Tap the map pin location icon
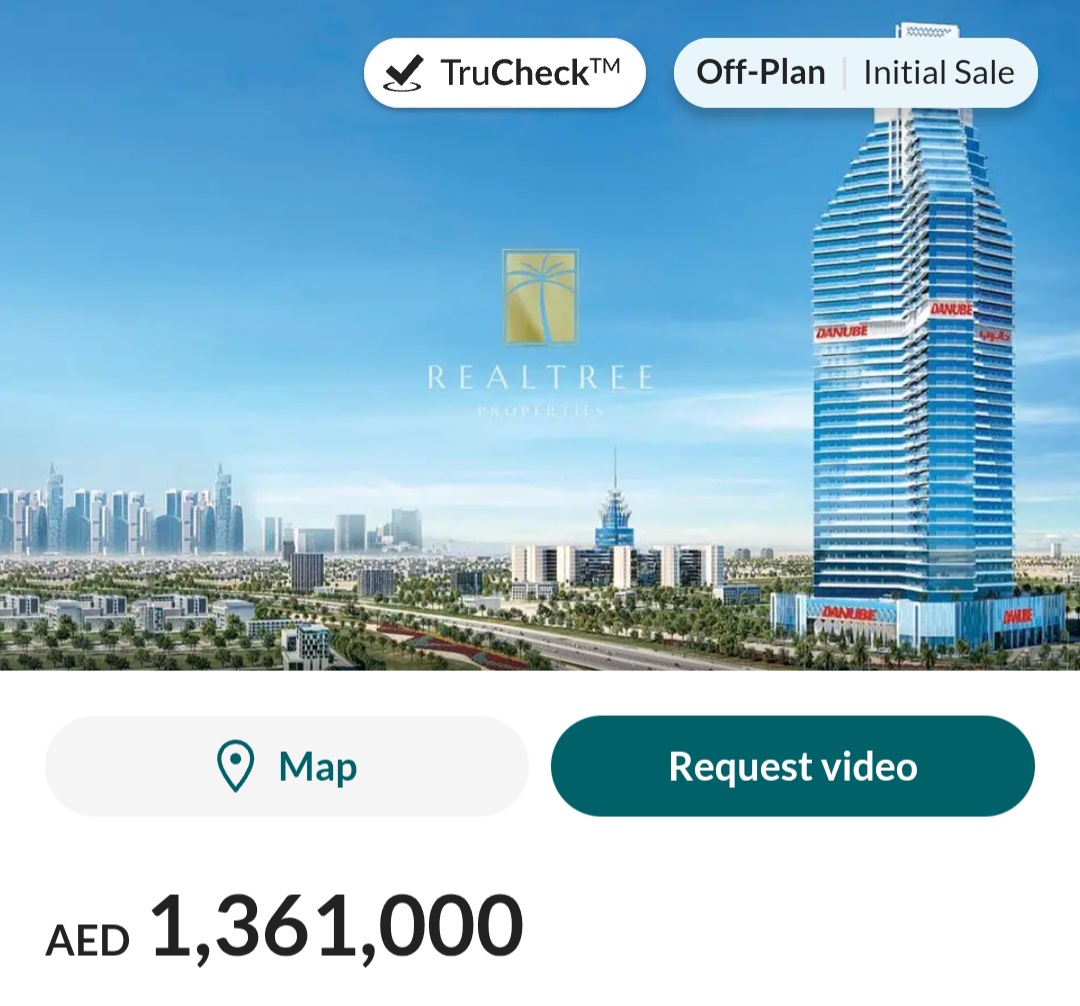This screenshot has height=1006, width=1080. pyautogui.click(x=236, y=766)
